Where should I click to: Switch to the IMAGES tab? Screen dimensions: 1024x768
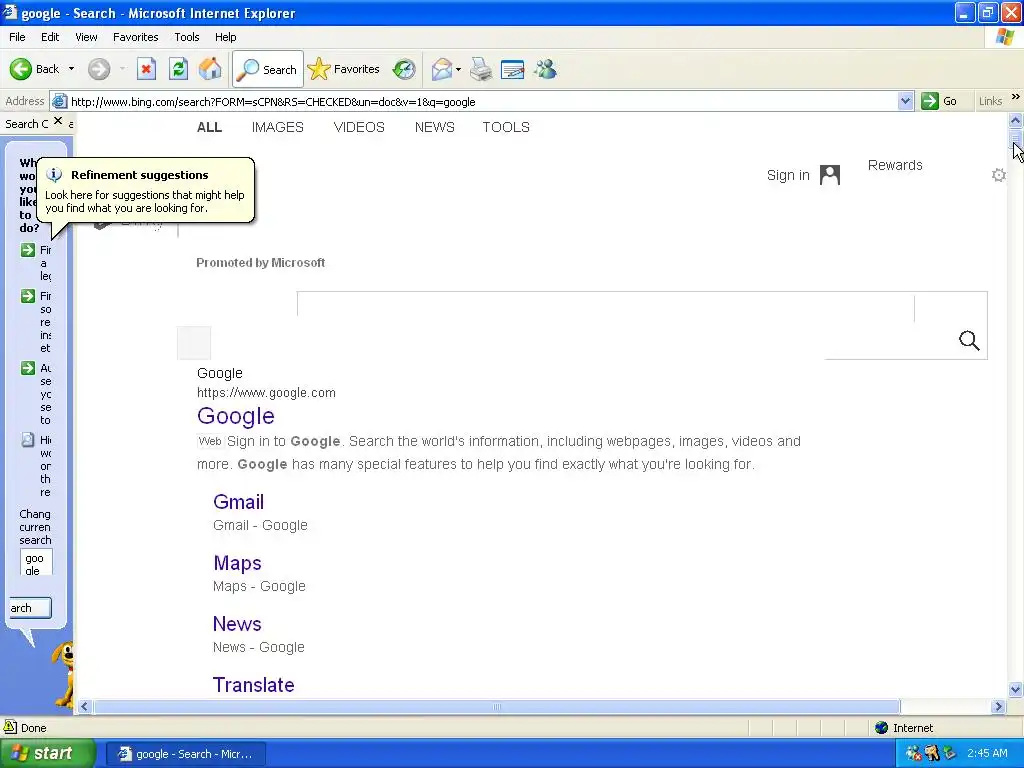[278, 127]
